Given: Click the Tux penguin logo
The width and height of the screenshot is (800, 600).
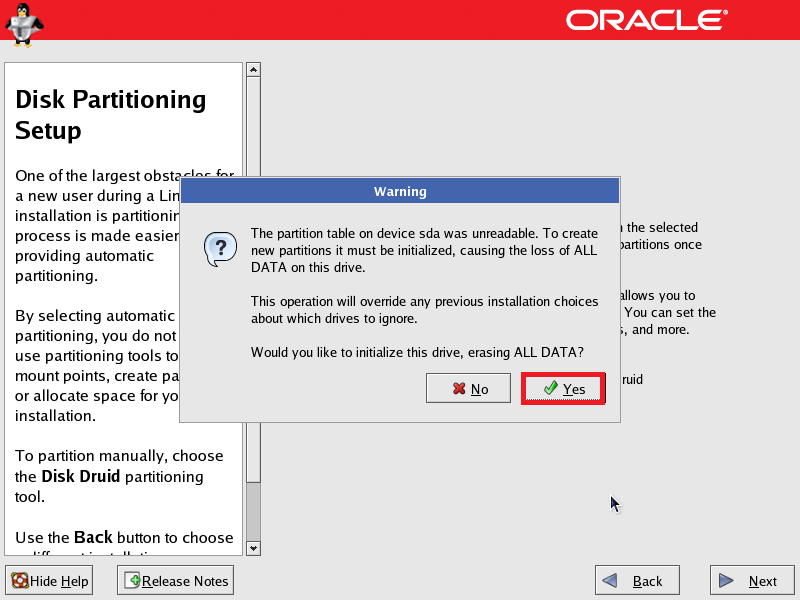Looking at the screenshot, I should (23, 24).
